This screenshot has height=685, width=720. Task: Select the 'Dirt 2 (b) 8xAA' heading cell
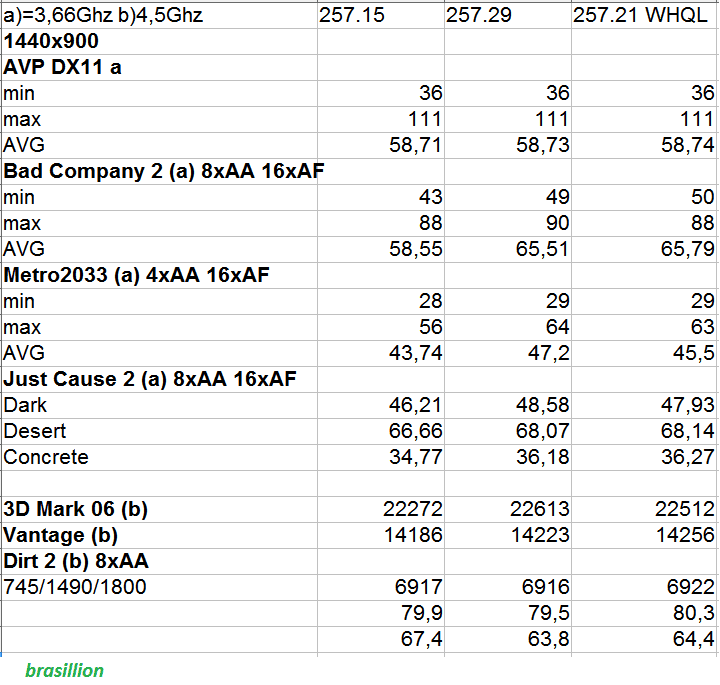159,561
